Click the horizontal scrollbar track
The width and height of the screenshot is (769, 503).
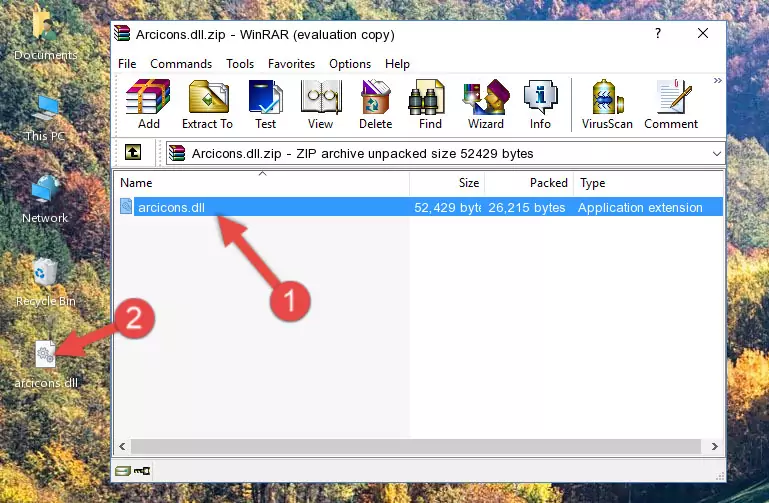point(415,446)
